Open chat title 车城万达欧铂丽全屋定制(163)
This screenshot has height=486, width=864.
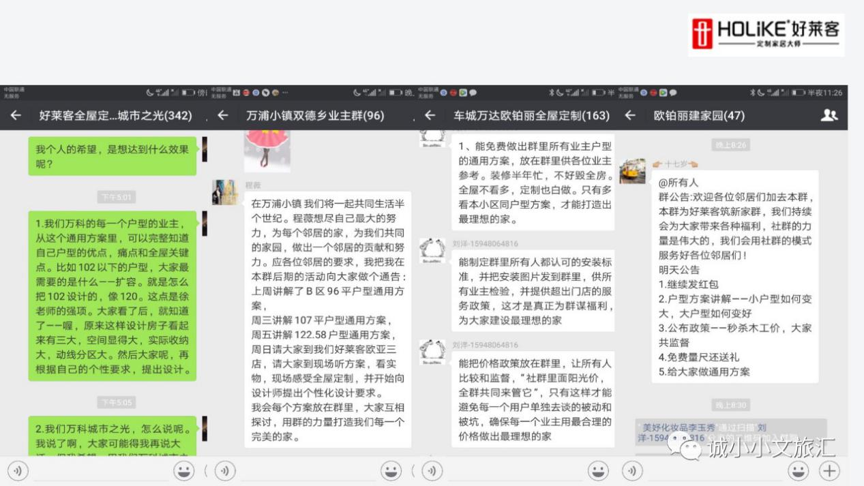tap(531, 116)
